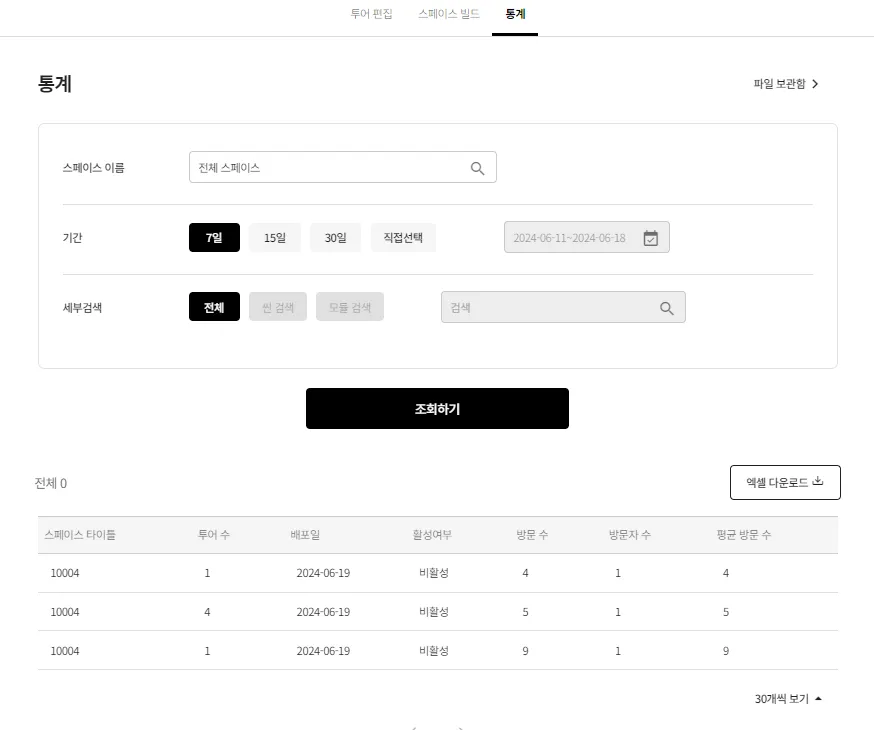Open the calendar icon in date range
Screen dimensions: 874x730
[650, 238]
